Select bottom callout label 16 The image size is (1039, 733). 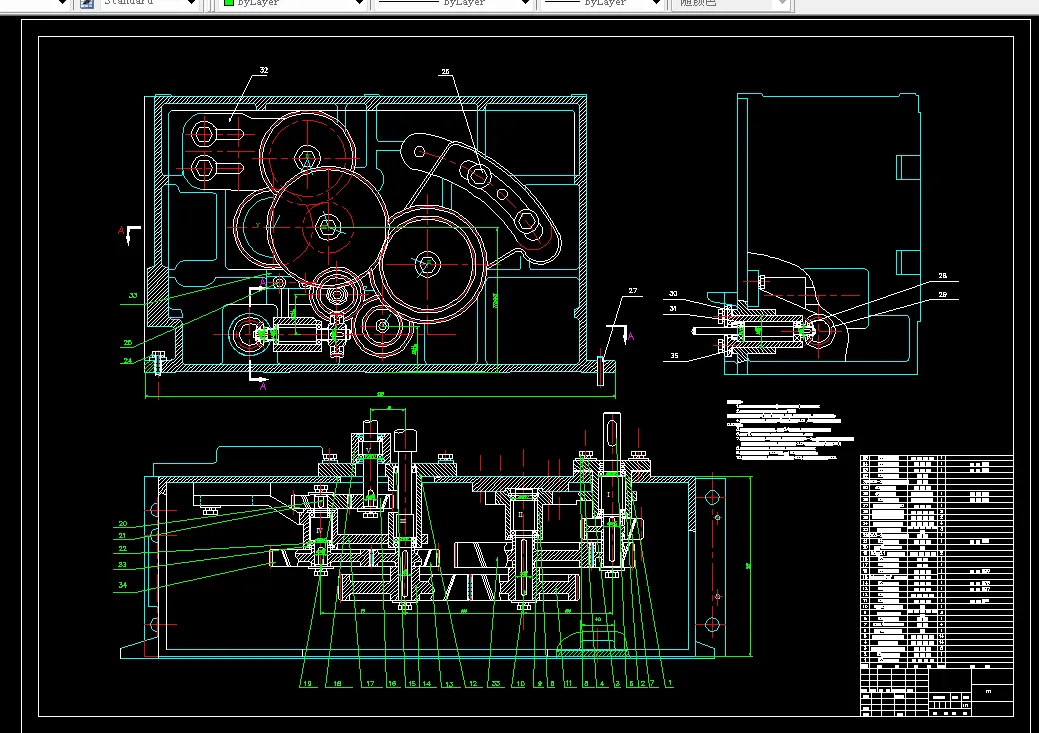point(392,684)
